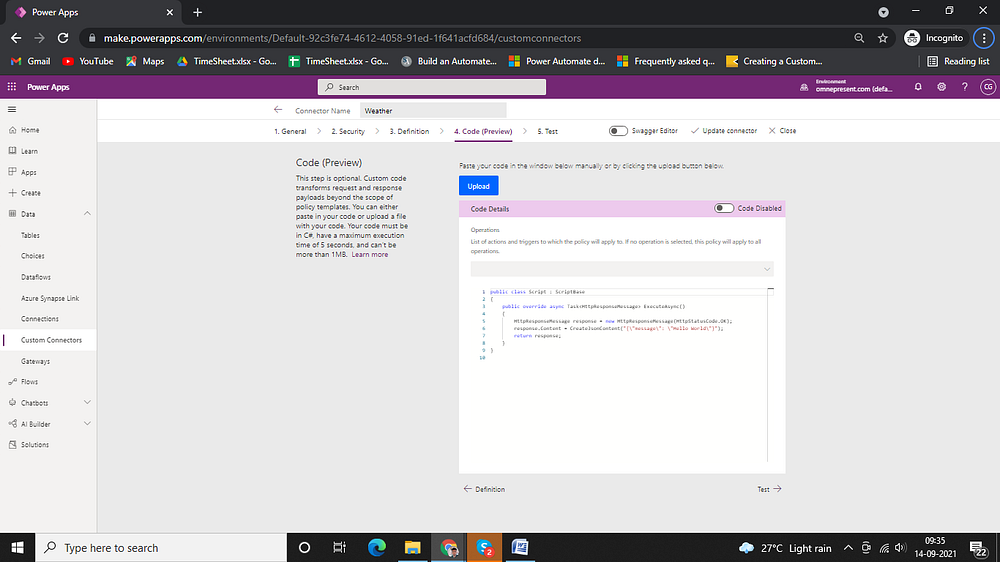Screen dimensions: 1000x562
Task: Open the Power Apps app launcher waffle
Action: [x=11, y=87]
